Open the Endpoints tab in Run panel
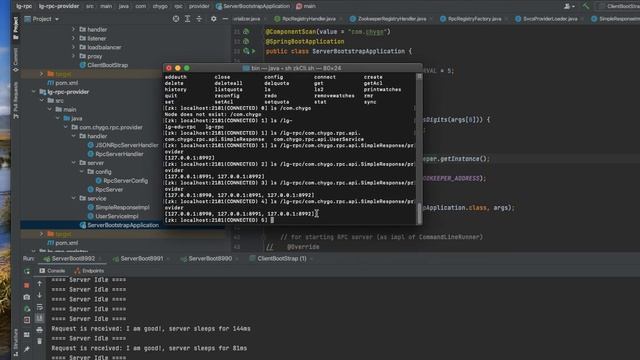The image size is (640, 360). 89,271
